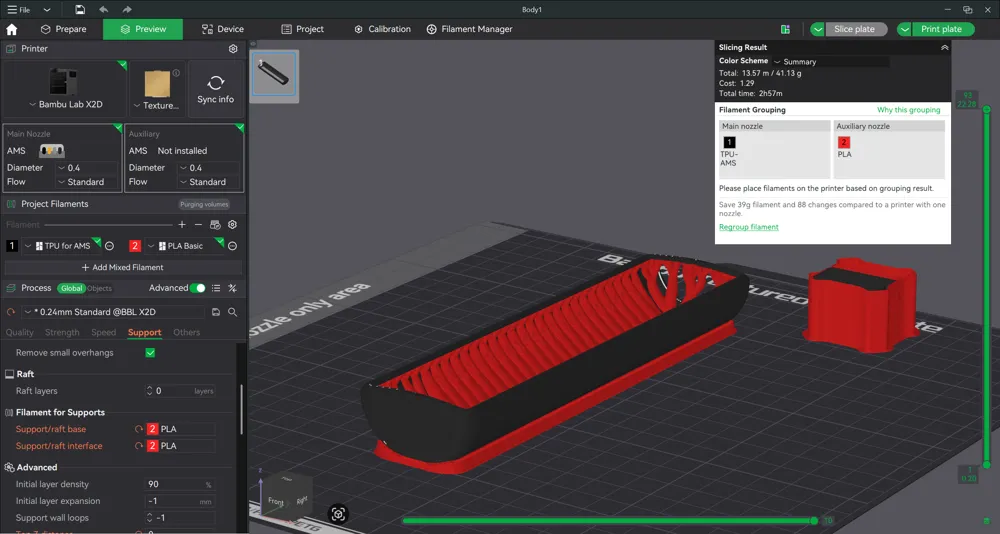
Task: Change Main Nozzle diameter dropdown
Action: [x=87, y=168]
